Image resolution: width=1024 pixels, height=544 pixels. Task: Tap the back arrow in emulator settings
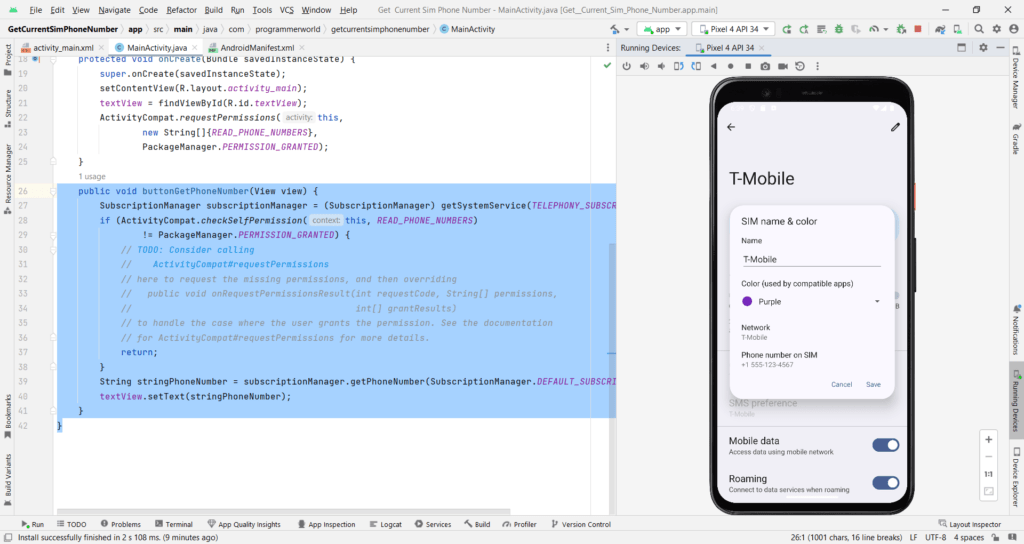pyautogui.click(x=731, y=127)
